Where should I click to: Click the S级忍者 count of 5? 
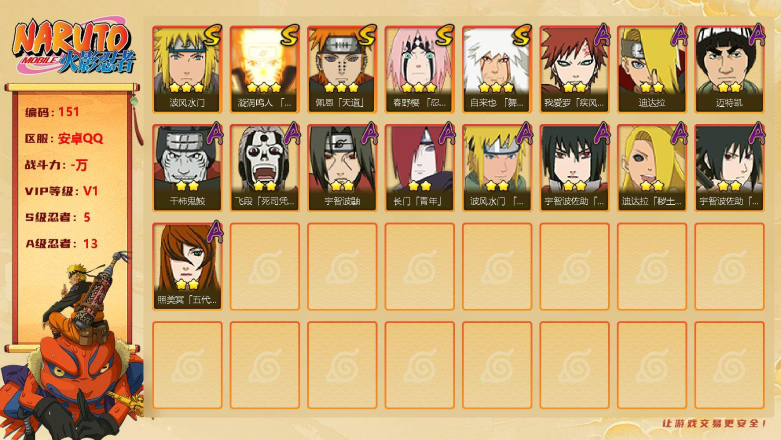click(87, 217)
